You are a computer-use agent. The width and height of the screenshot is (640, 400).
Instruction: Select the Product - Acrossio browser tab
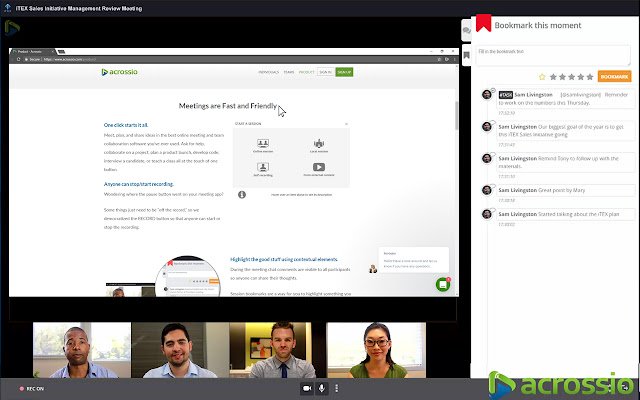(x=33, y=51)
